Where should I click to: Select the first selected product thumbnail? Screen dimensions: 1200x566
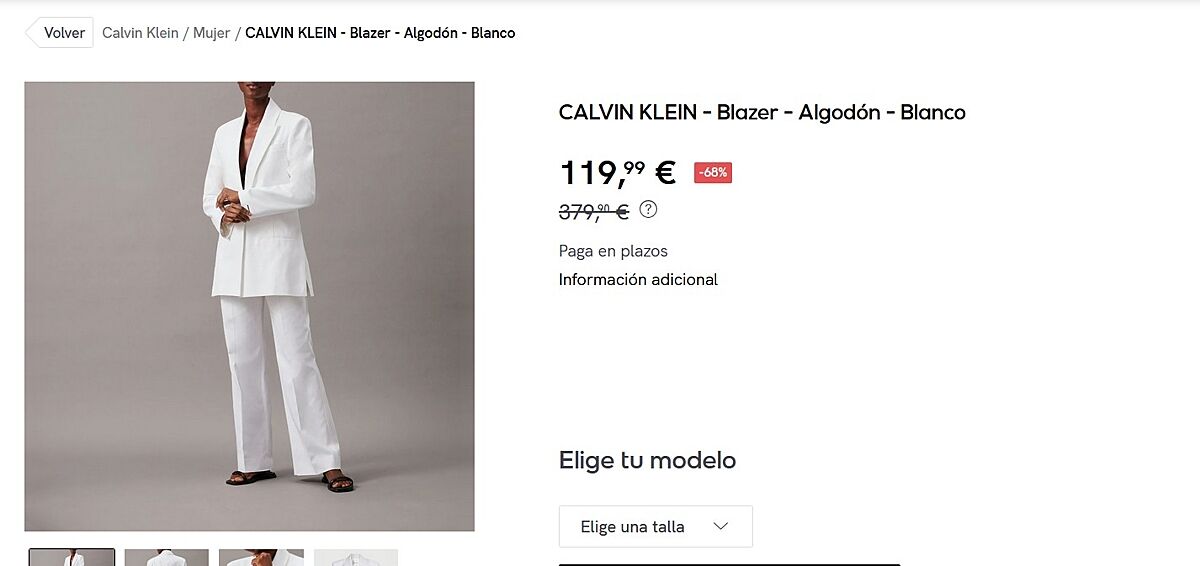point(72,557)
